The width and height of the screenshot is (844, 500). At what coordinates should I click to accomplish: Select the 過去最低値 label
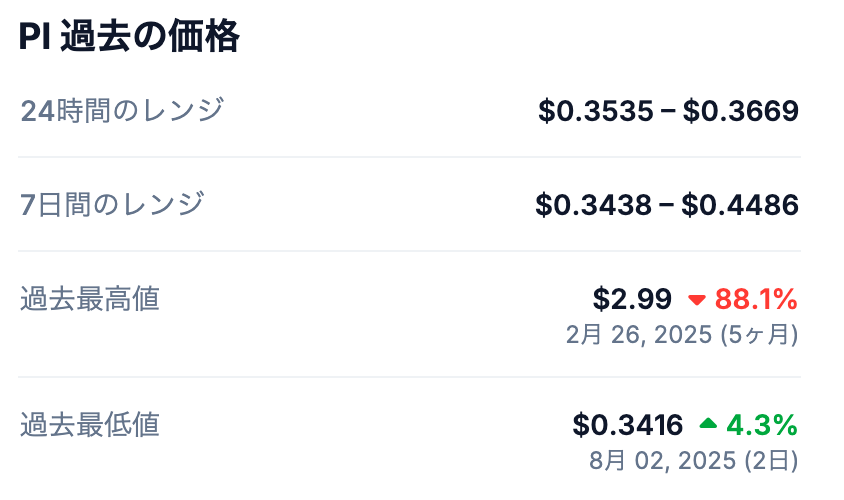(90, 425)
